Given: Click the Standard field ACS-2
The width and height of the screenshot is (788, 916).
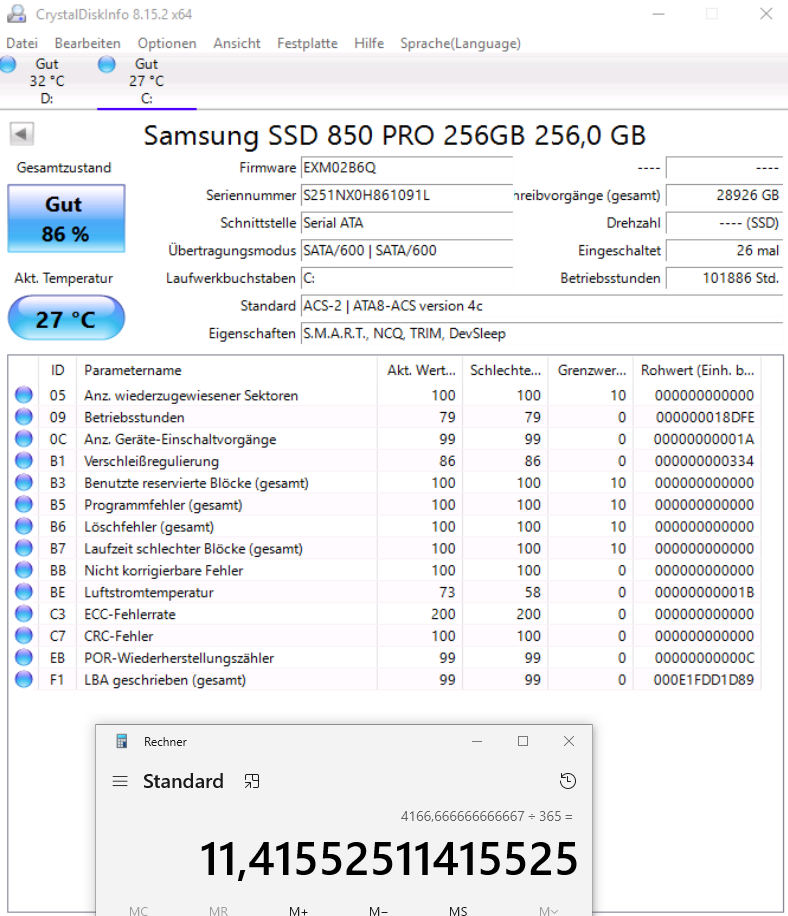Looking at the screenshot, I should click(541, 306).
